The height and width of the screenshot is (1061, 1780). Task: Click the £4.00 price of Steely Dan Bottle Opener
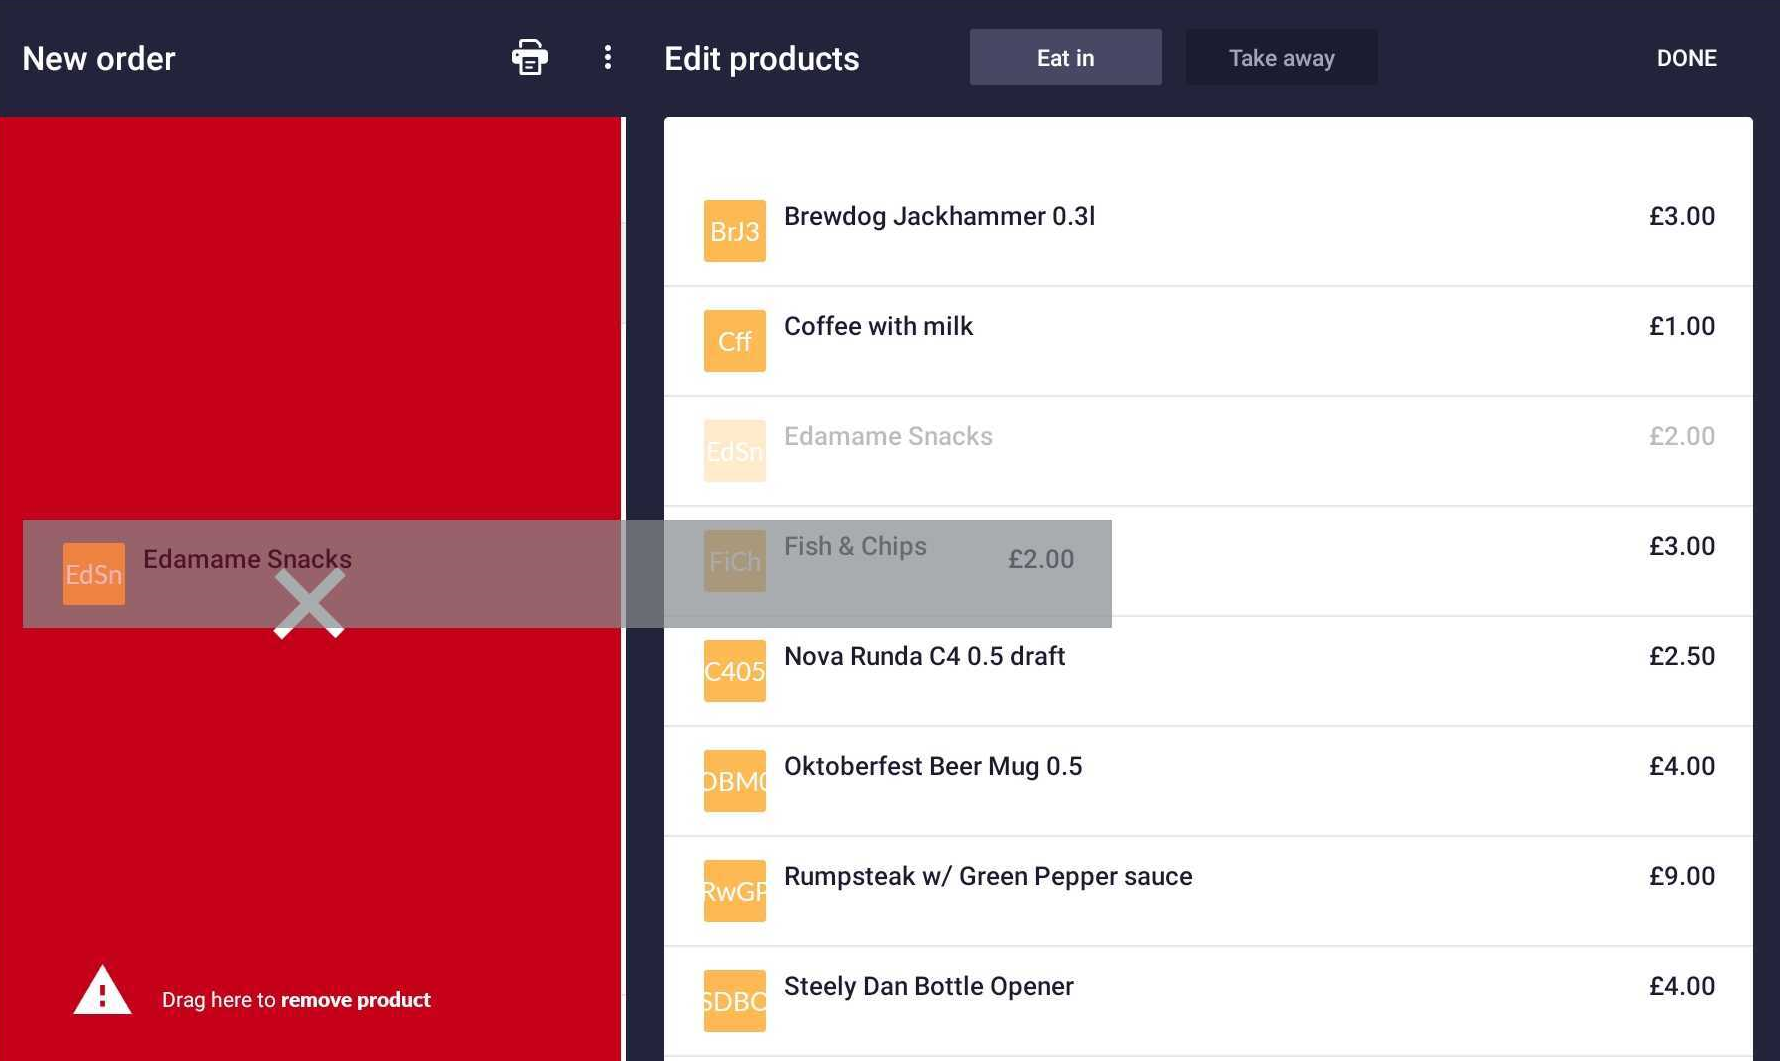point(1681,986)
